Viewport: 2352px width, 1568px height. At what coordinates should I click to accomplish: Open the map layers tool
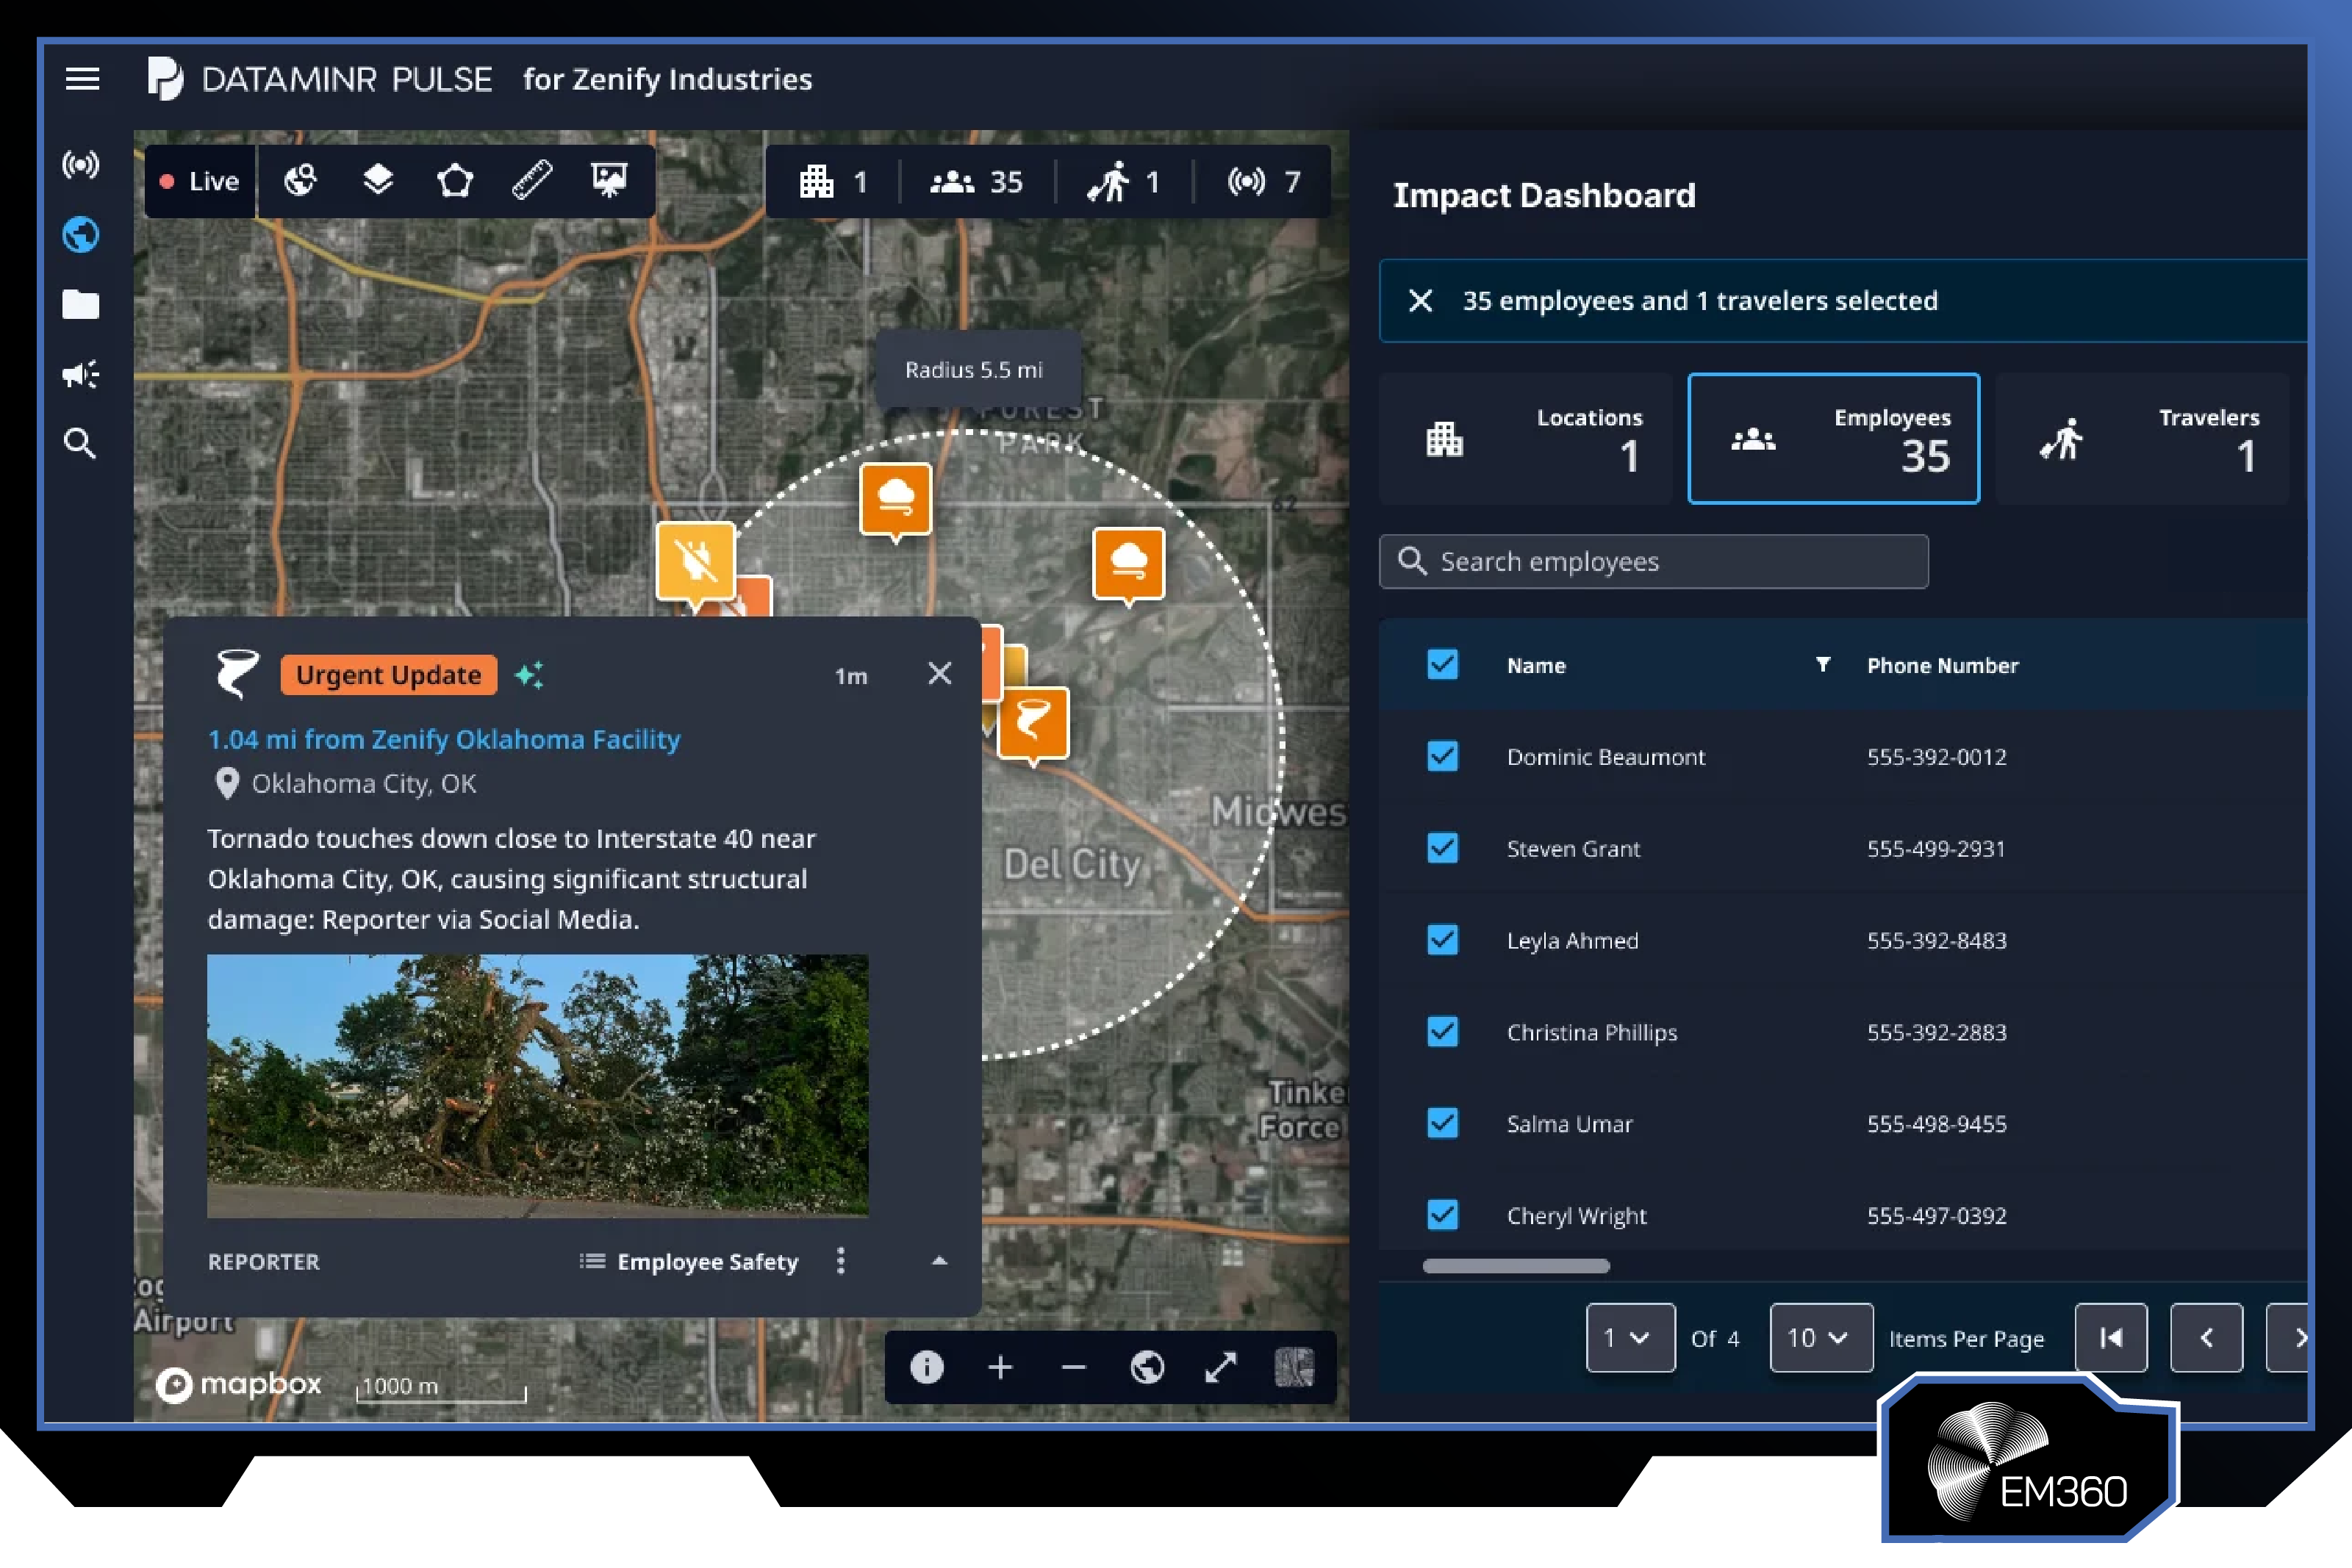point(378,181)
